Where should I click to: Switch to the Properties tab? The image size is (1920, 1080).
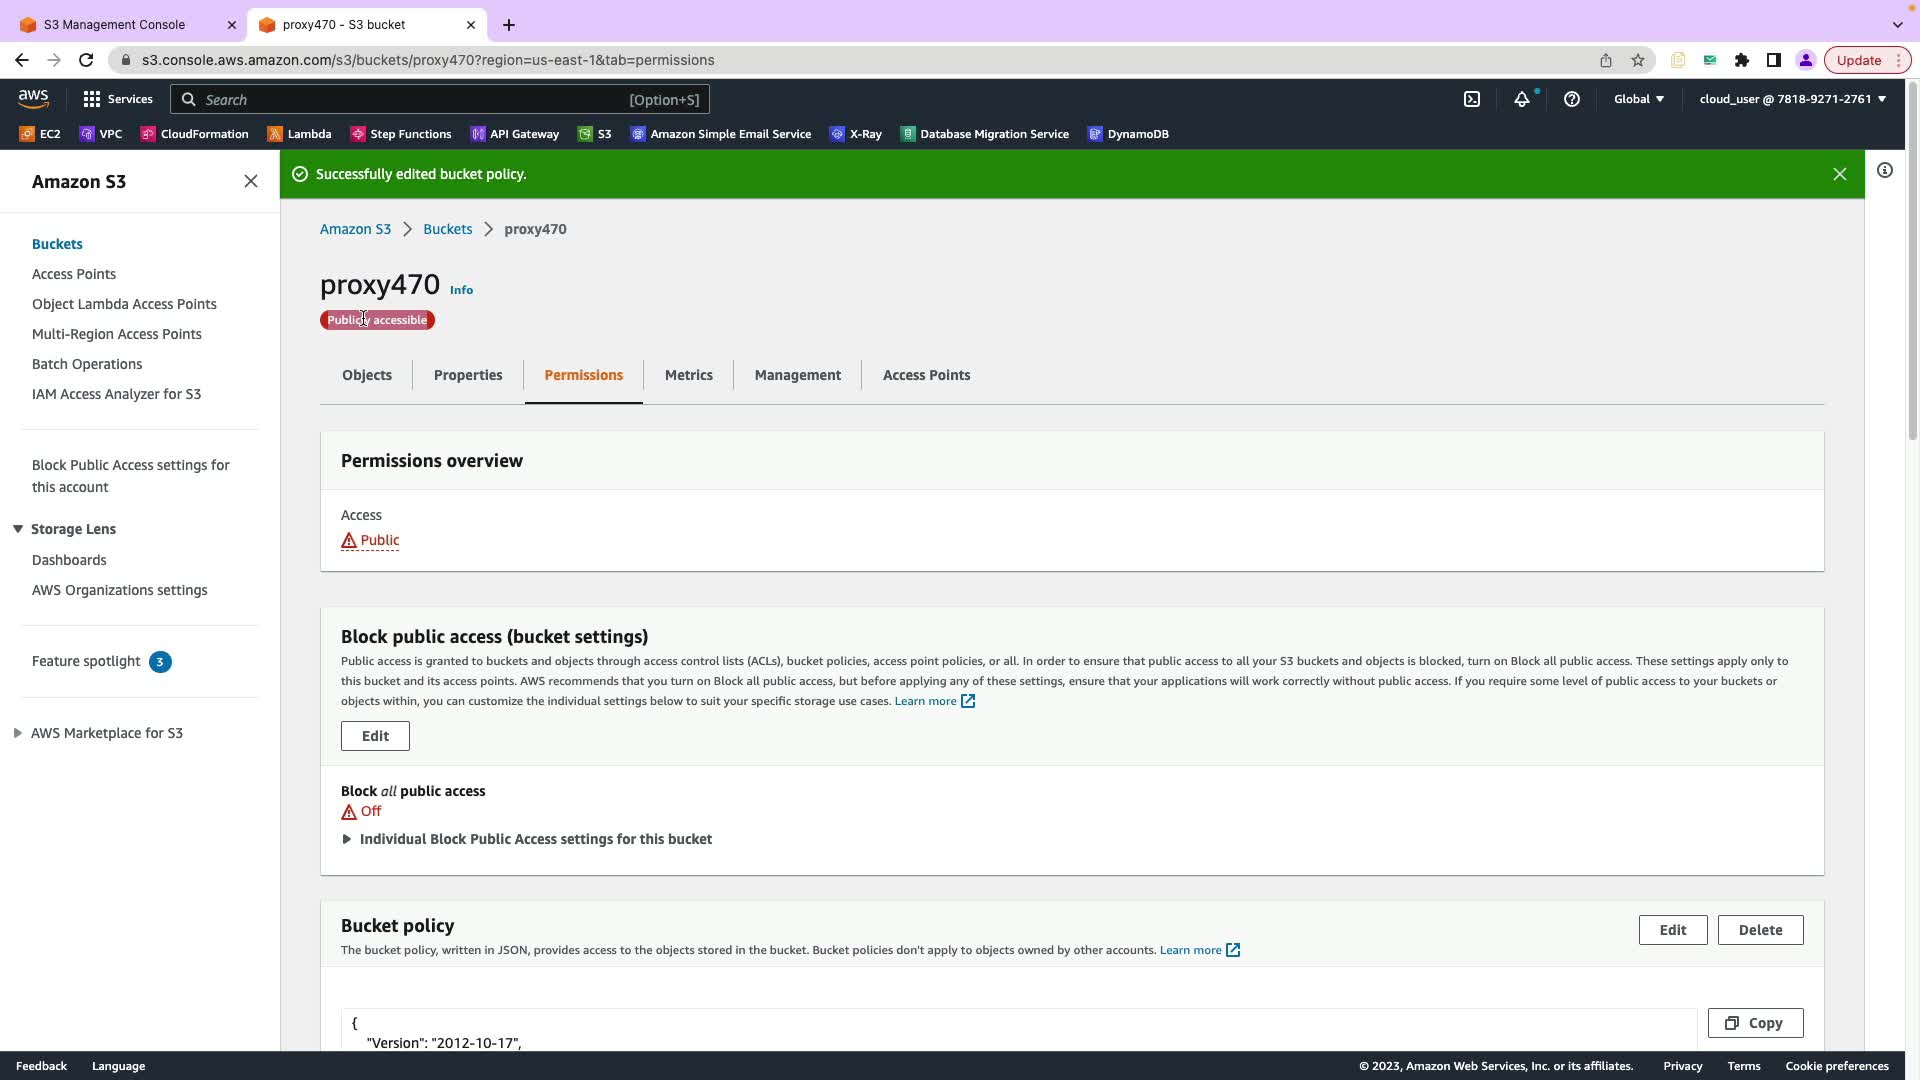[468, 375]
